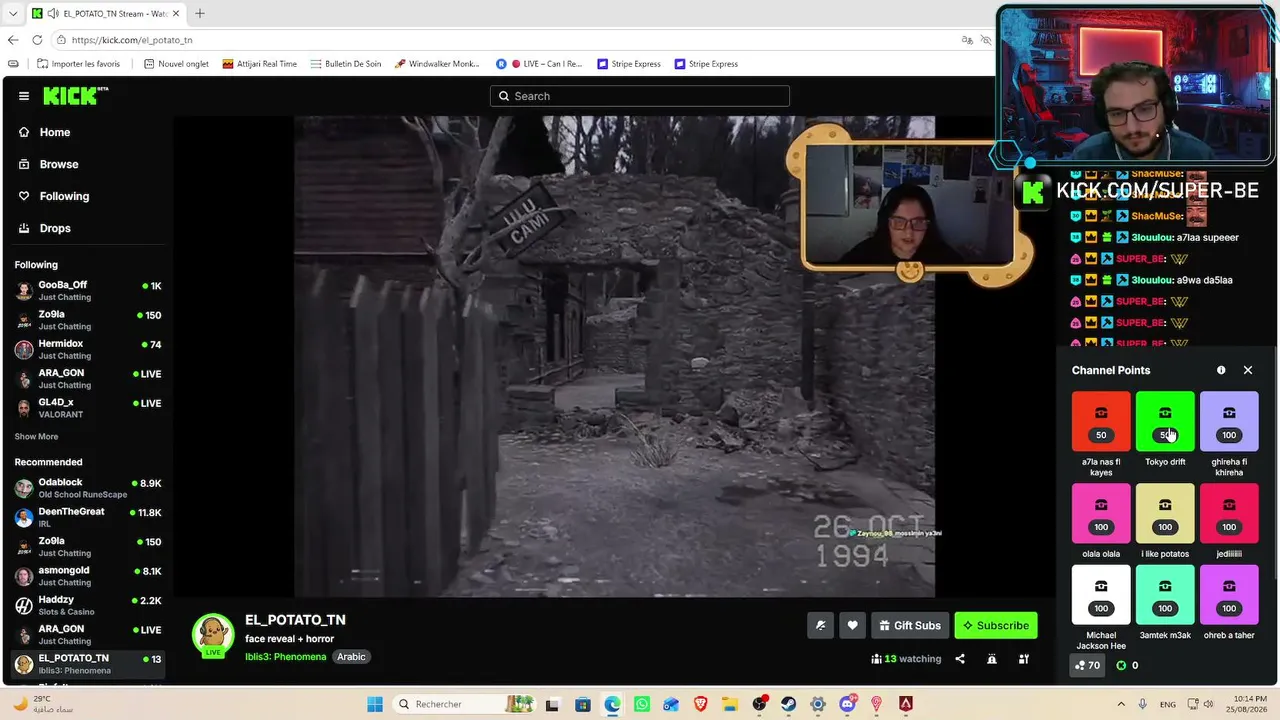Open the Iblis3: Phenomena category link
Screen dimensions: 1280x720
tap(285, 657)
